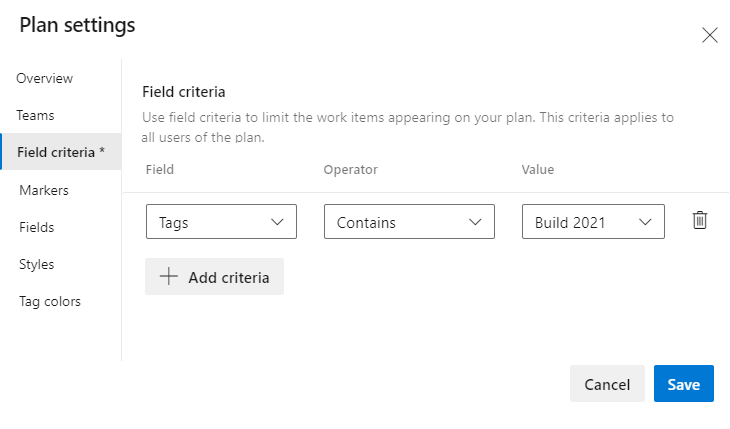Click the field criteria description text

click(408, 127)
